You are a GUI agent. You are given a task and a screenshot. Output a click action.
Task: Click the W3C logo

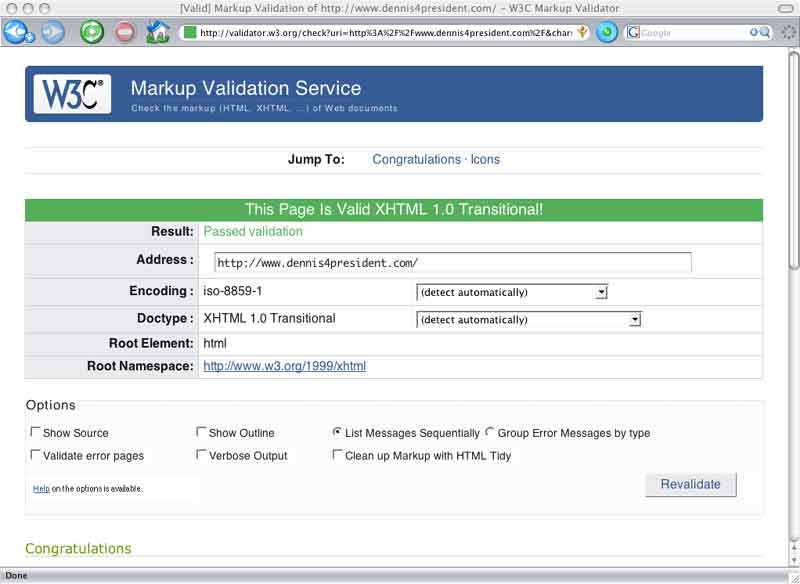(72, 94)
